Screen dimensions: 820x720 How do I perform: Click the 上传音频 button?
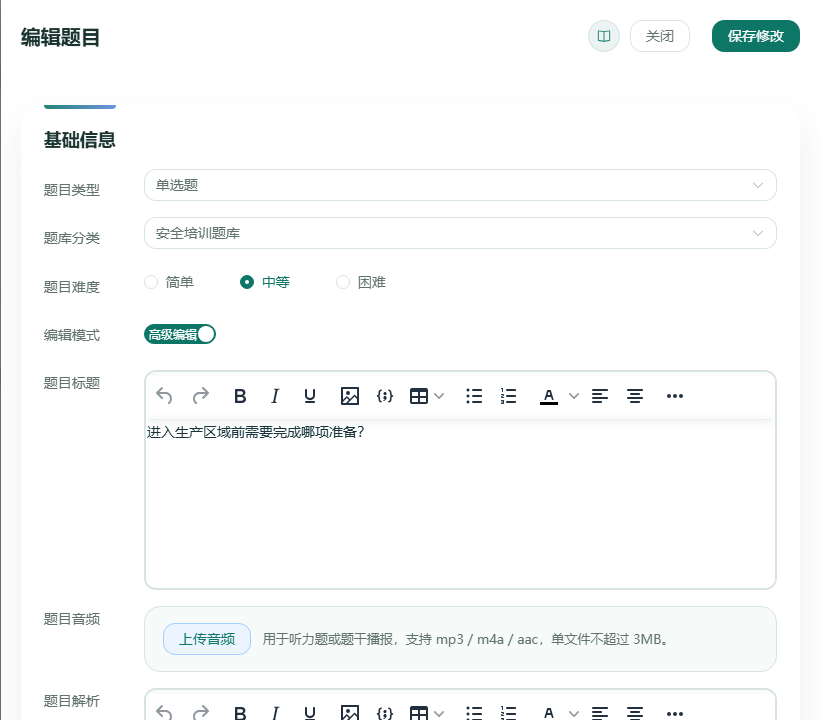tap(207, 639)
